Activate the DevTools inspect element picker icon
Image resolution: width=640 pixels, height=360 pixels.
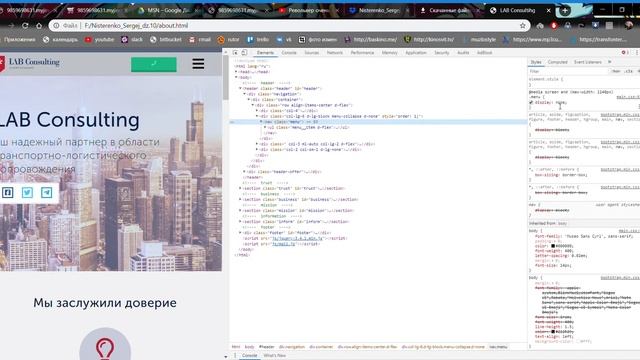tap(236, 53)
